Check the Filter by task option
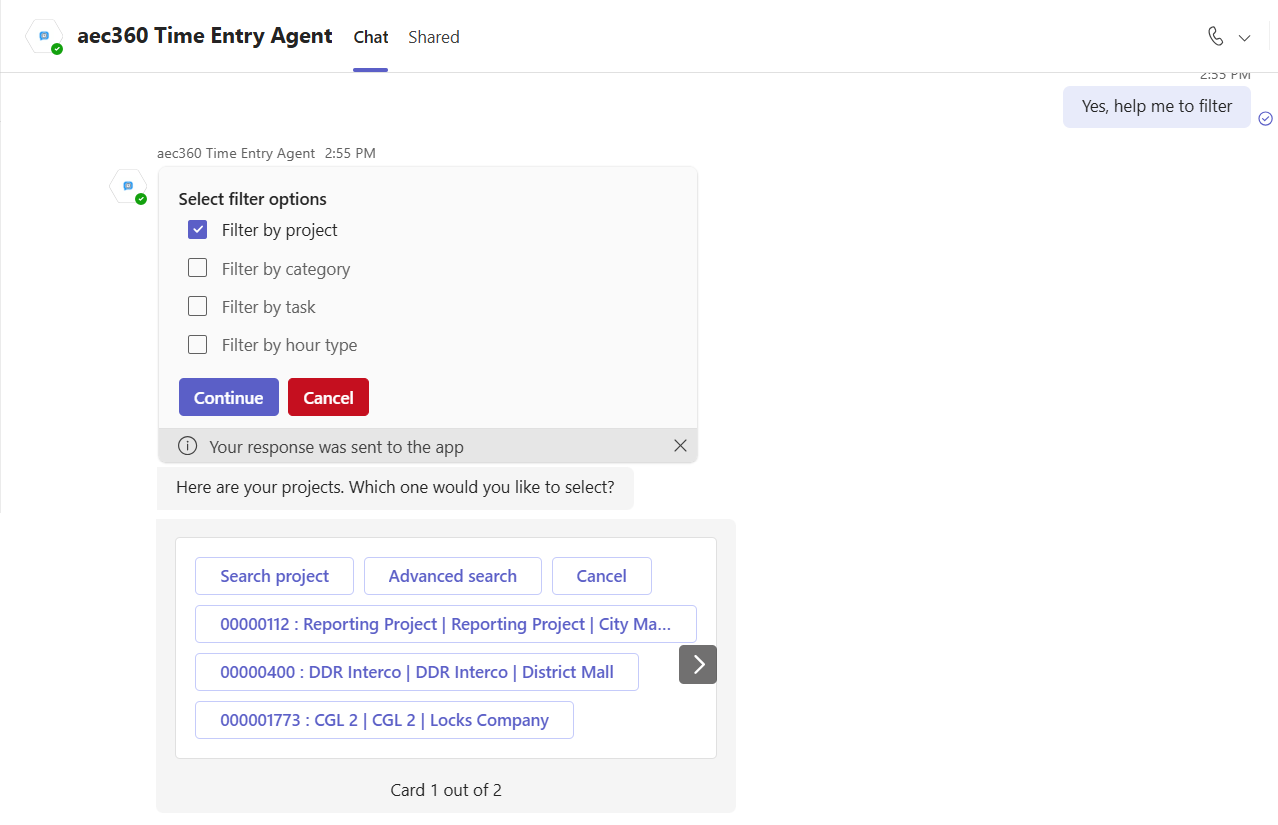1278x825 pixels. coord(198,306)
